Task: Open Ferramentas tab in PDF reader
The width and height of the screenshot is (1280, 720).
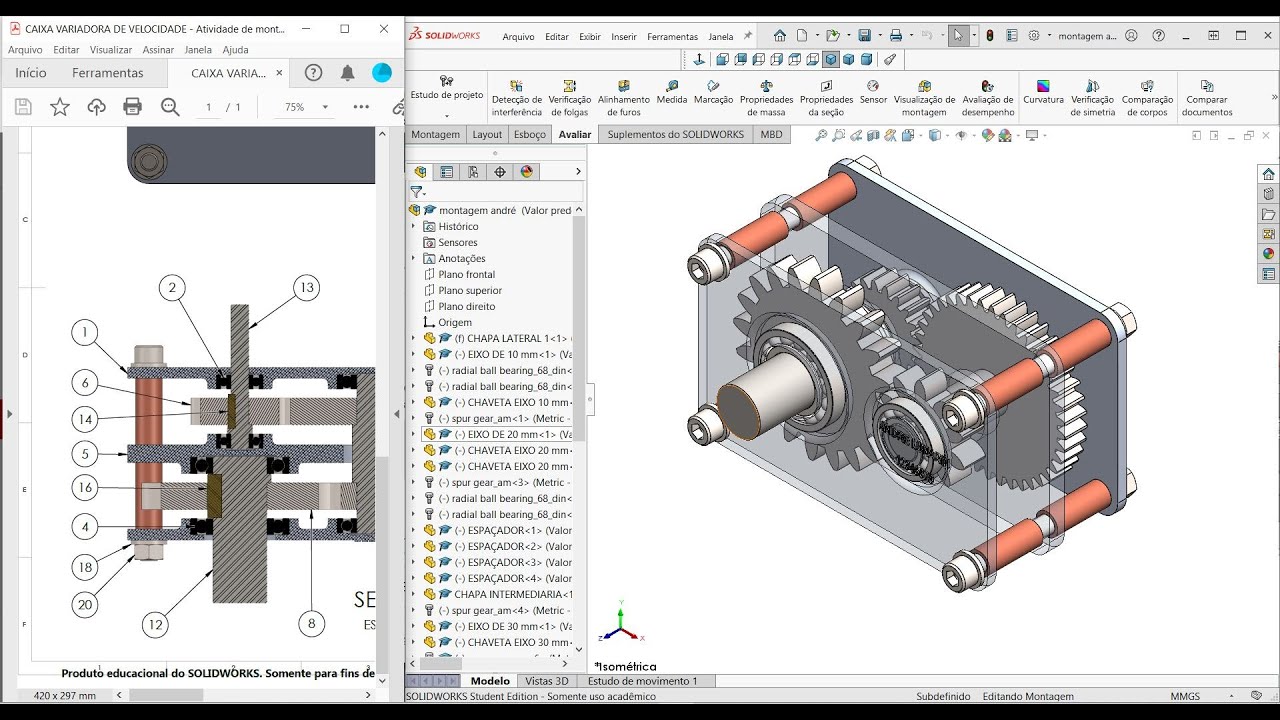Action: click(x=108, y=73)
